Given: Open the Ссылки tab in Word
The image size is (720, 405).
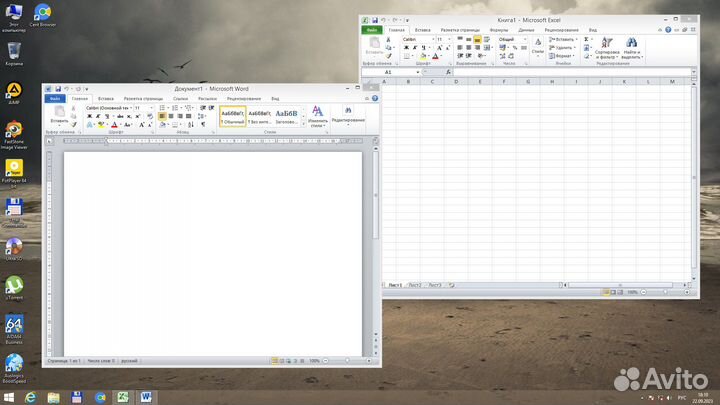Looking at the screenshot, I should [180, 99].
